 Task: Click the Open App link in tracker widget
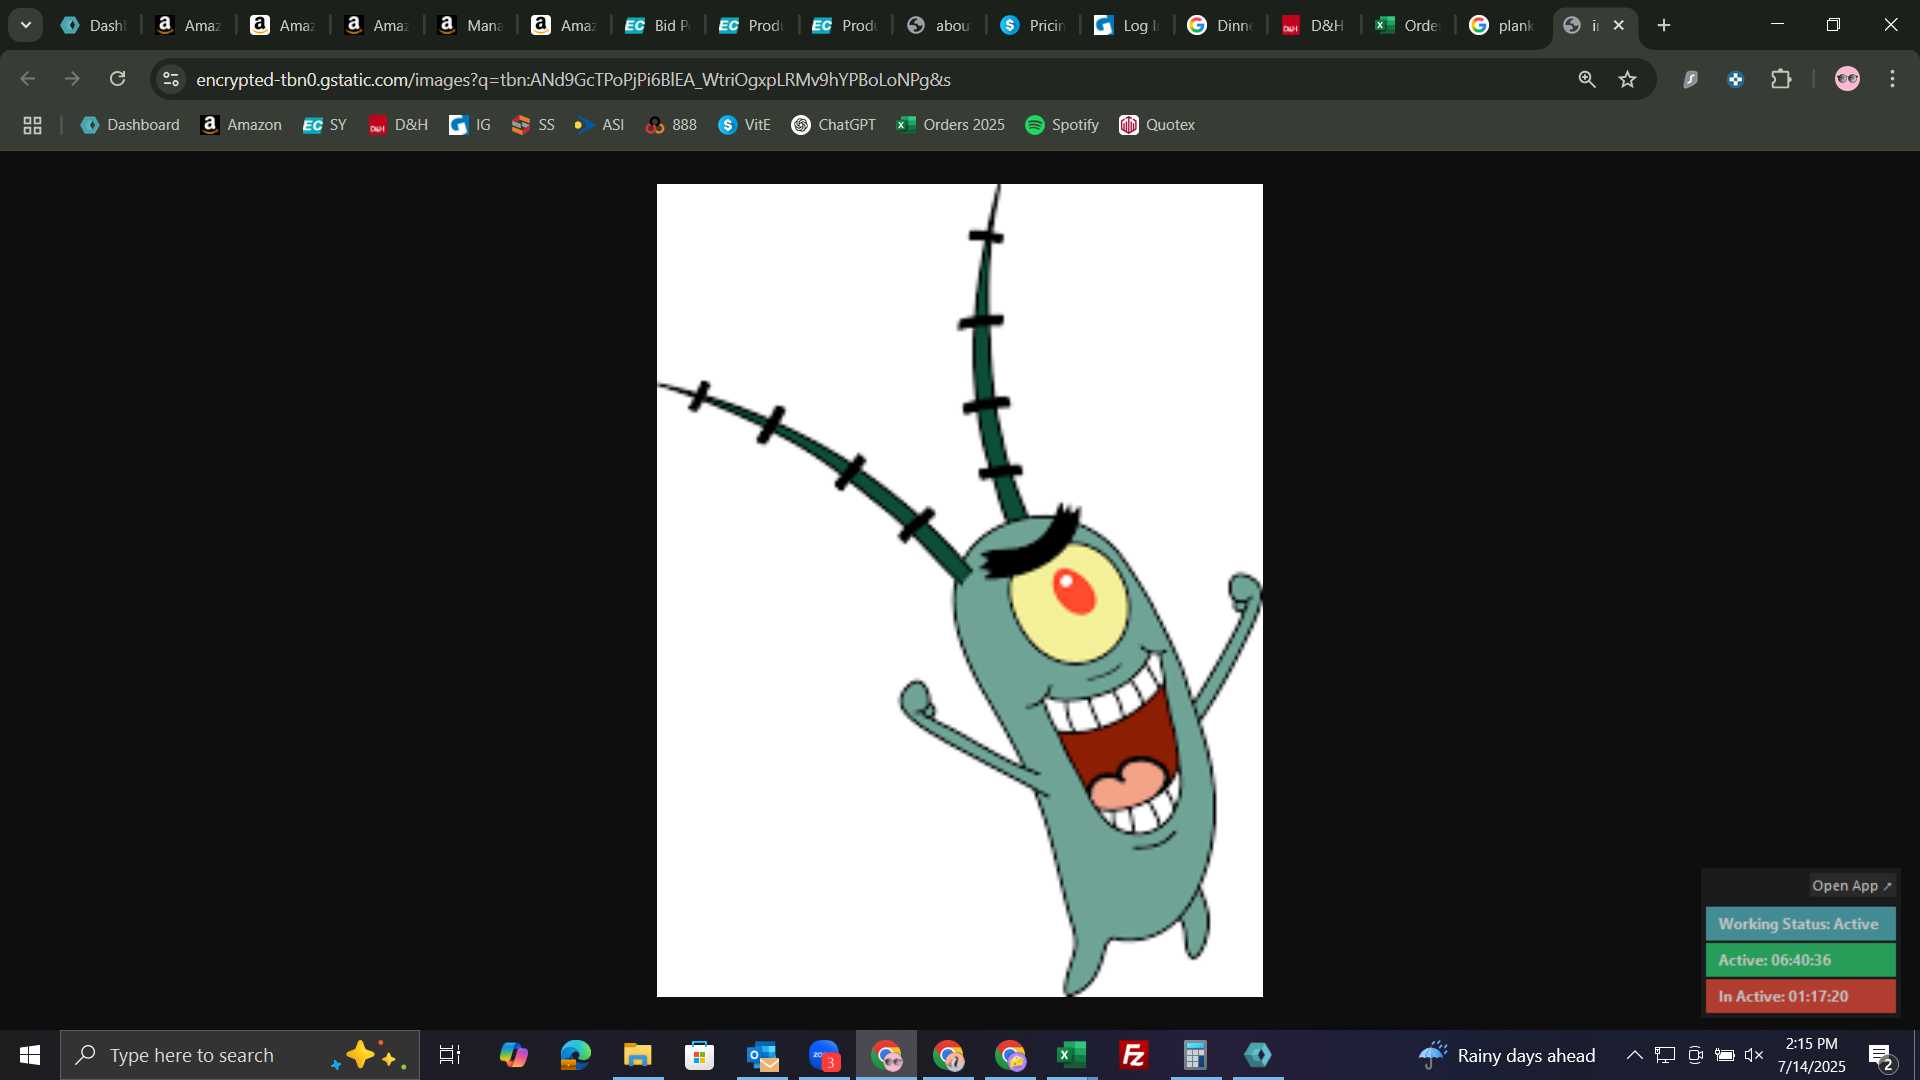1851,886
